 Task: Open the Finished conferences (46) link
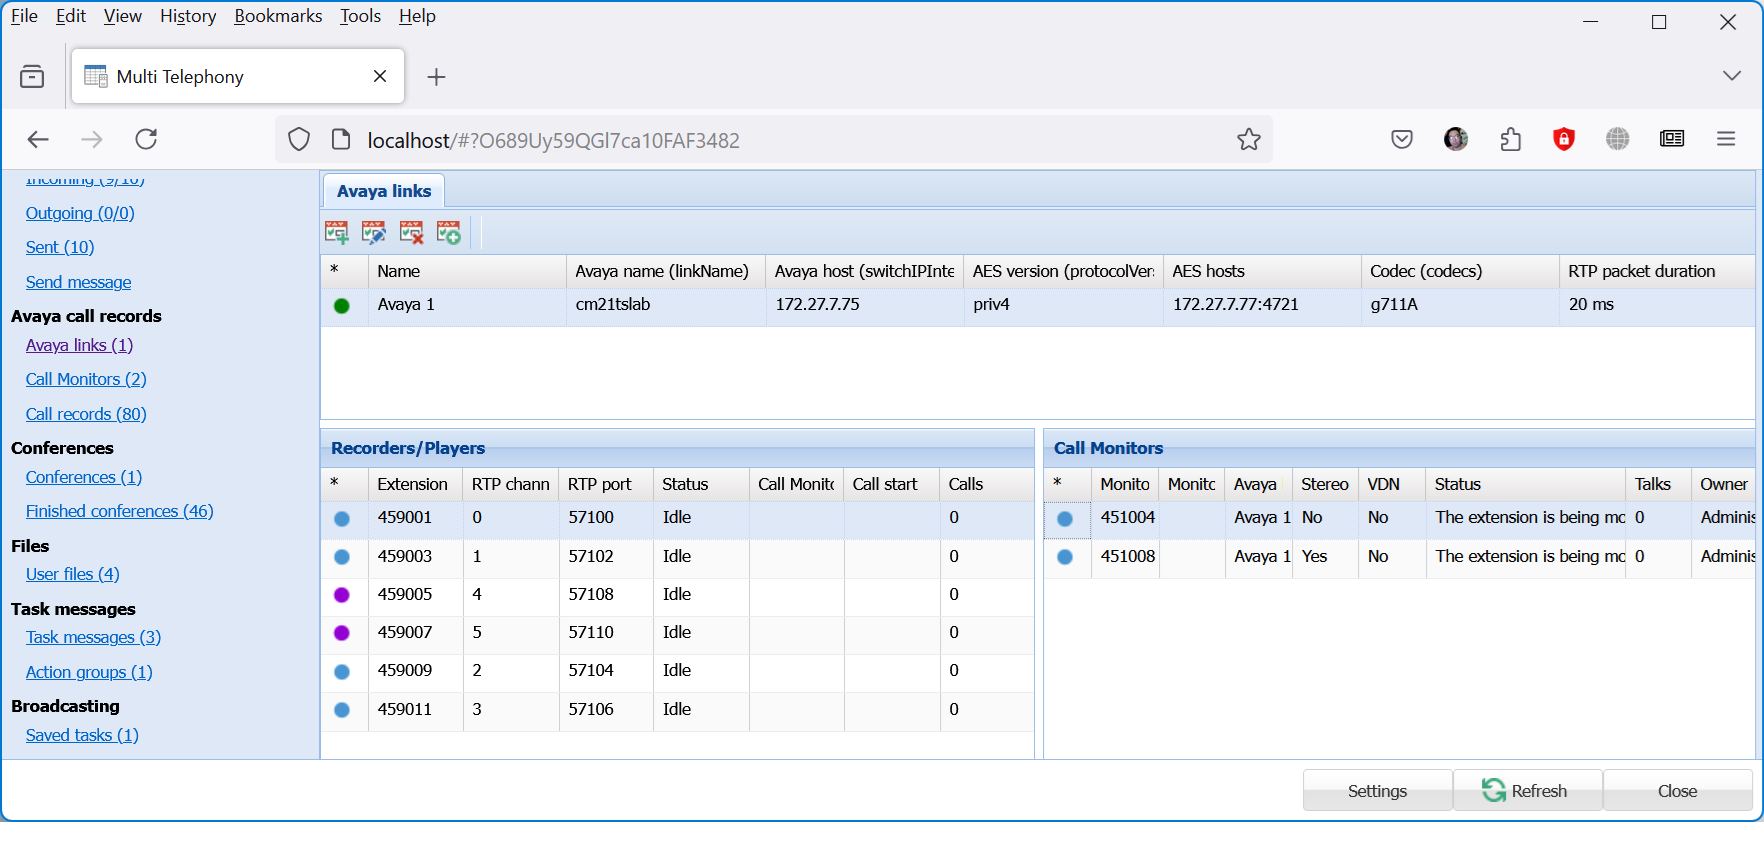[x=120, y=511]
